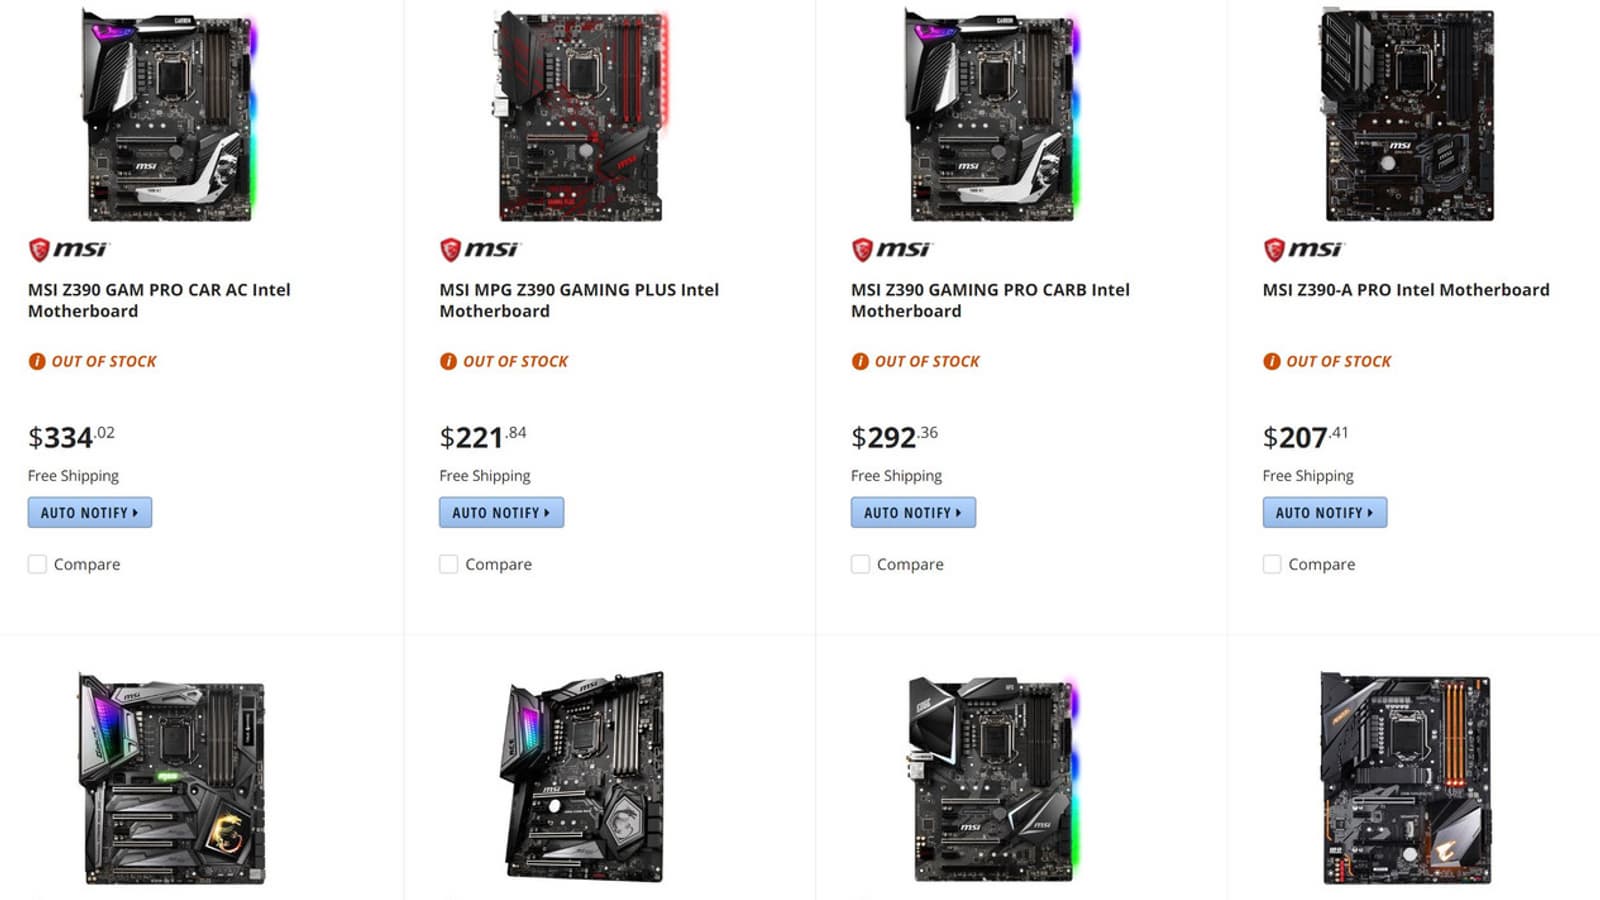Viewport: 1600px width, 900px height.
Task: Open the red-accented MPG Z390 GAMING PLUS image
Action: (581, 115)
